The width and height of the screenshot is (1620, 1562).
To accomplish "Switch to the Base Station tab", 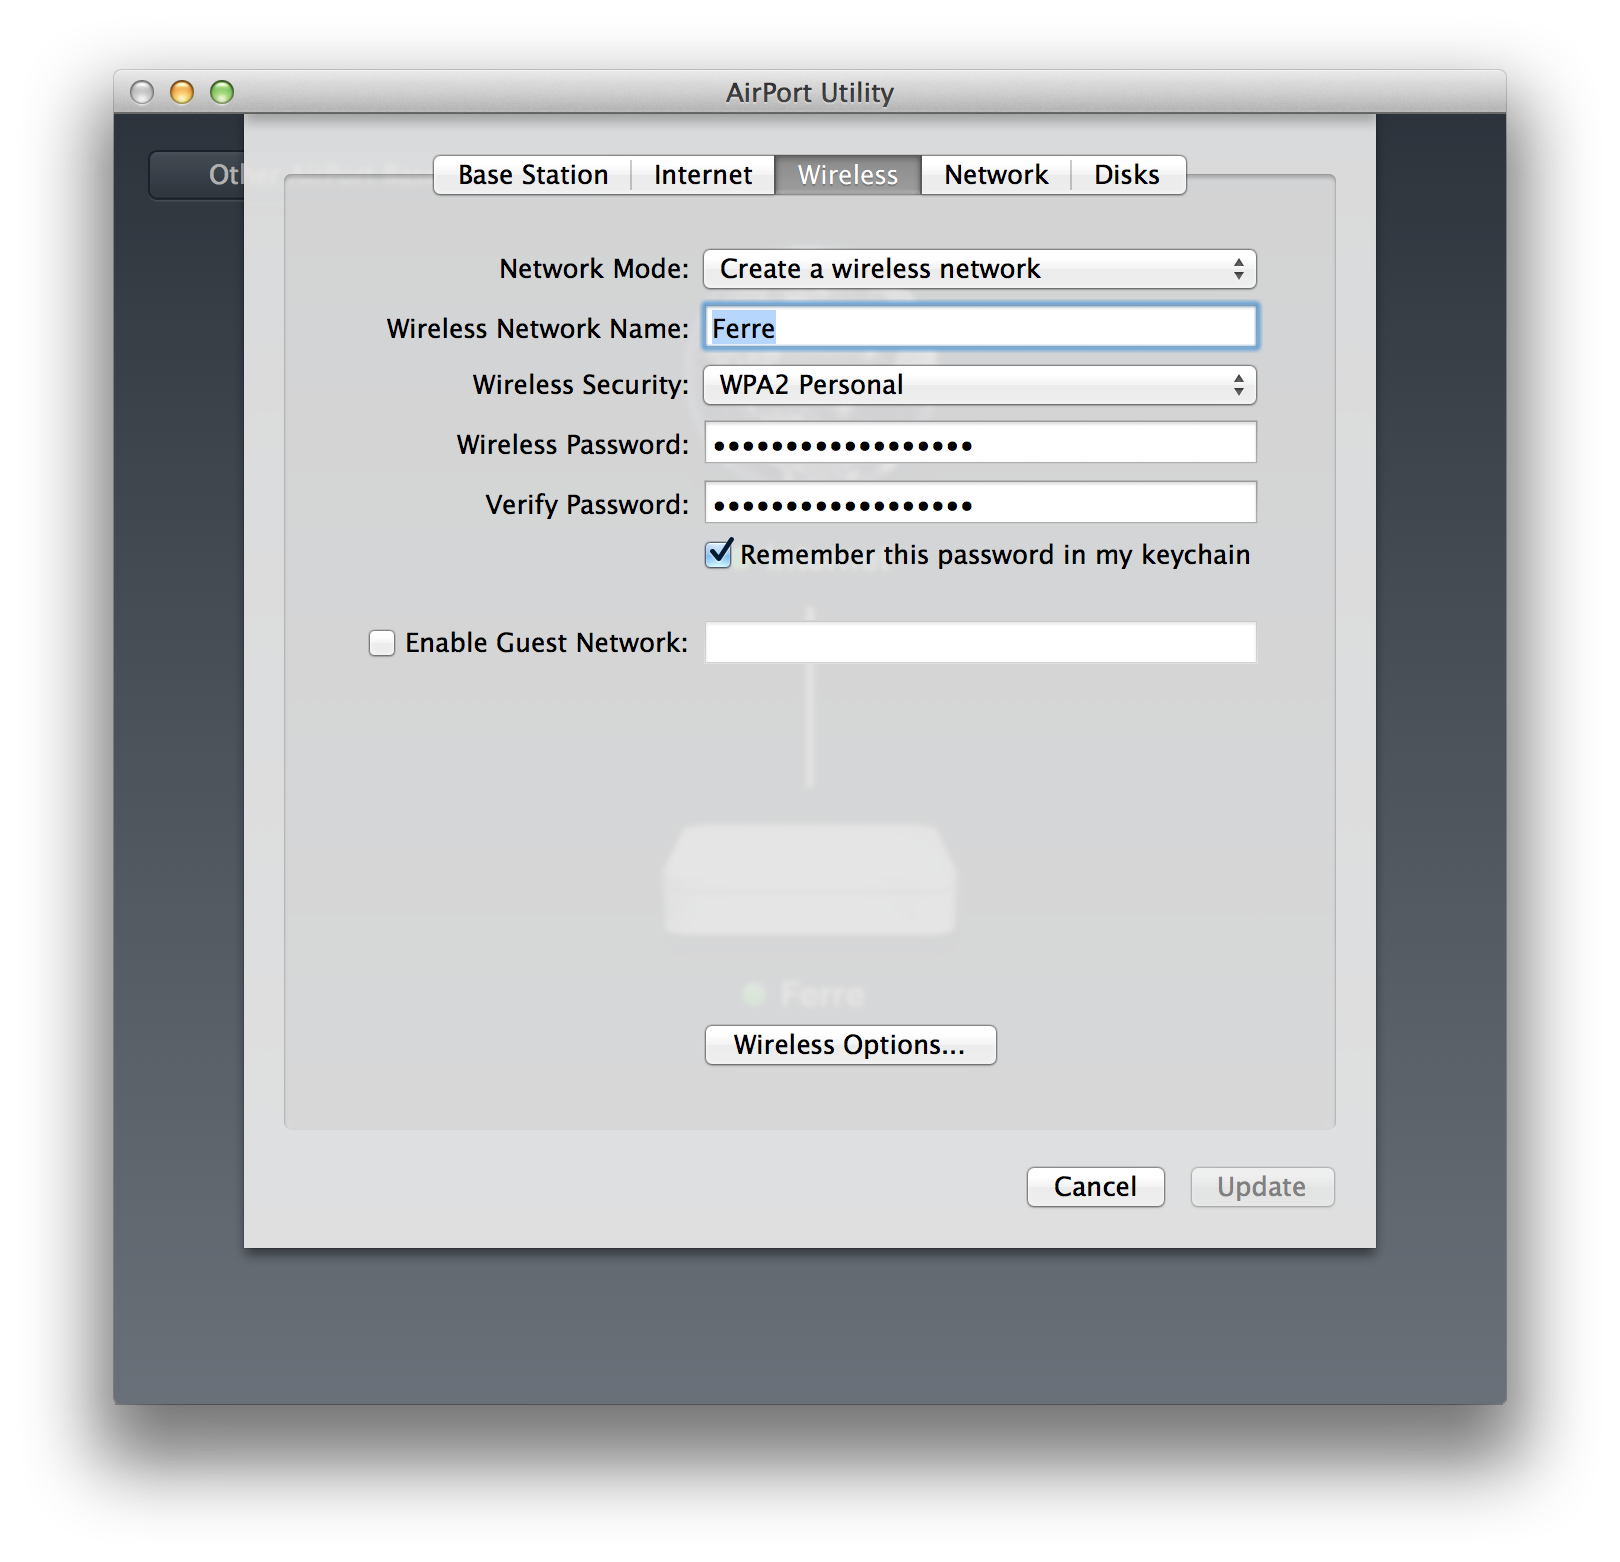I will click(533, 175).
